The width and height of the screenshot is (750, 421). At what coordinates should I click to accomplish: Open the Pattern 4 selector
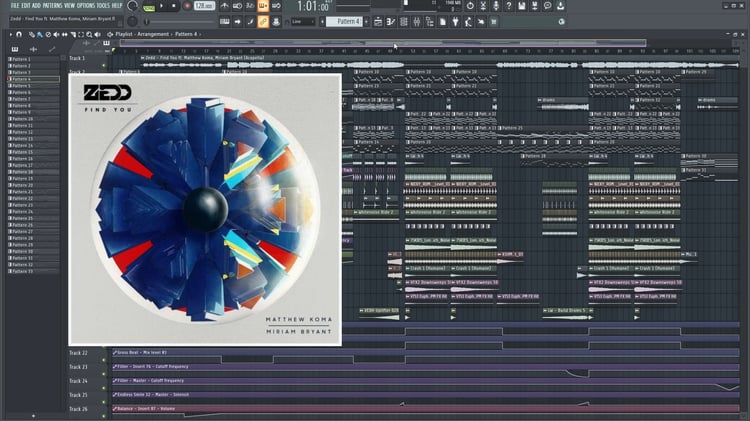point(344,22)
